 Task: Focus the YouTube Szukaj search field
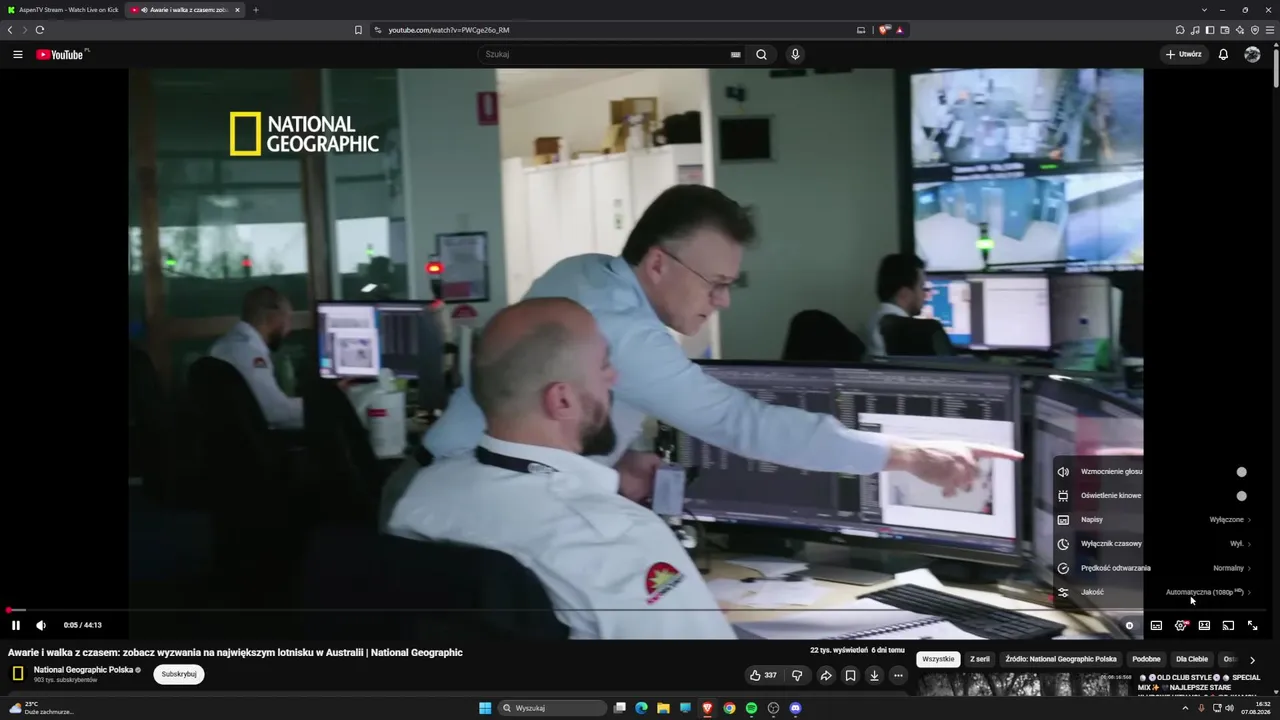(x=606, y=55)
